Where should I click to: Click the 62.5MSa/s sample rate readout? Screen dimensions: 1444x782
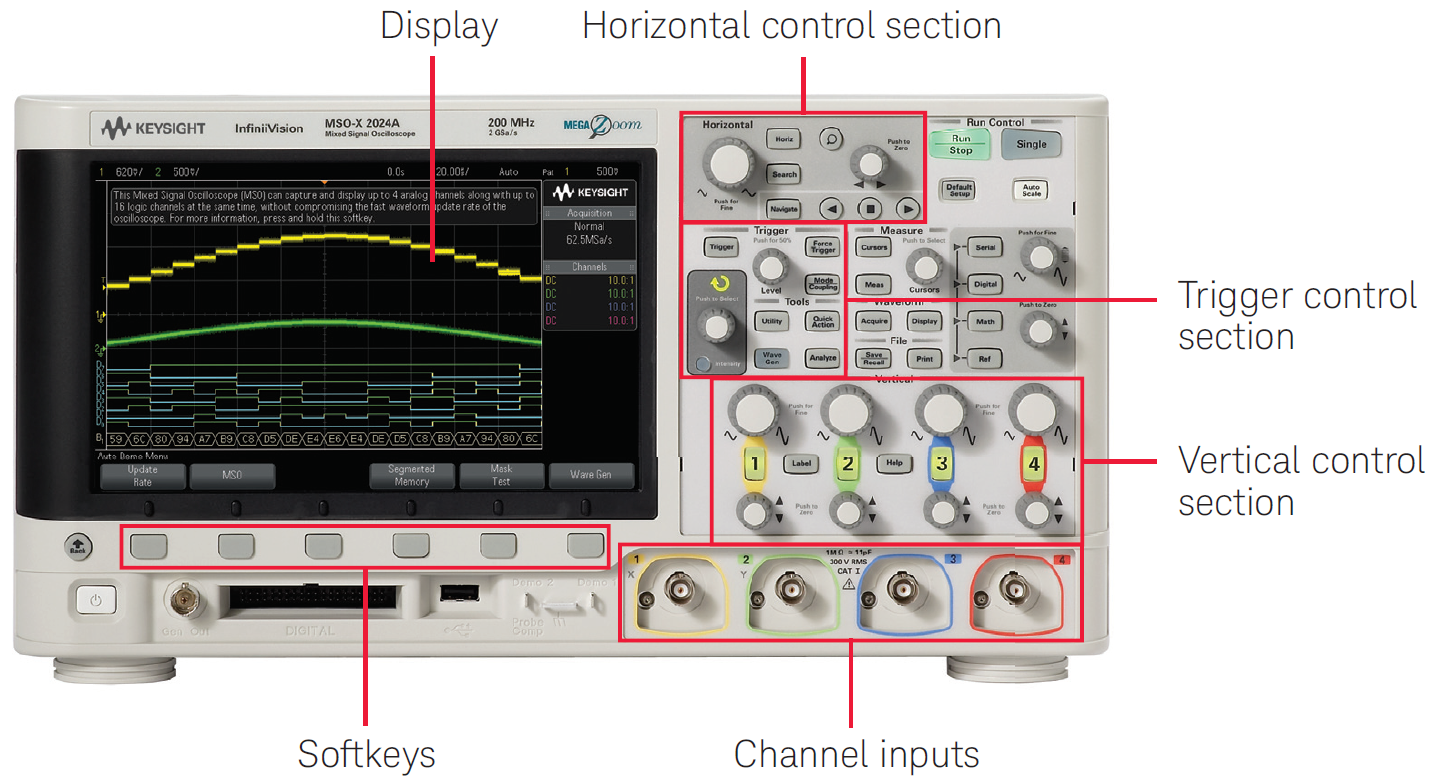click(589, 240)
